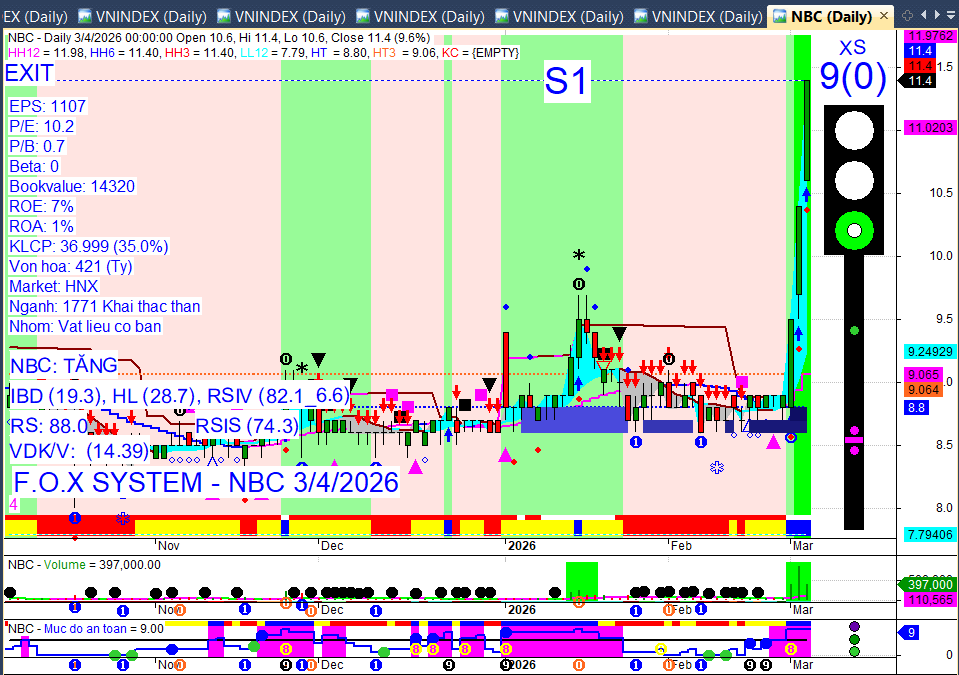Click the EXIT signal label
Screen dimensions: 959x675
29,73
